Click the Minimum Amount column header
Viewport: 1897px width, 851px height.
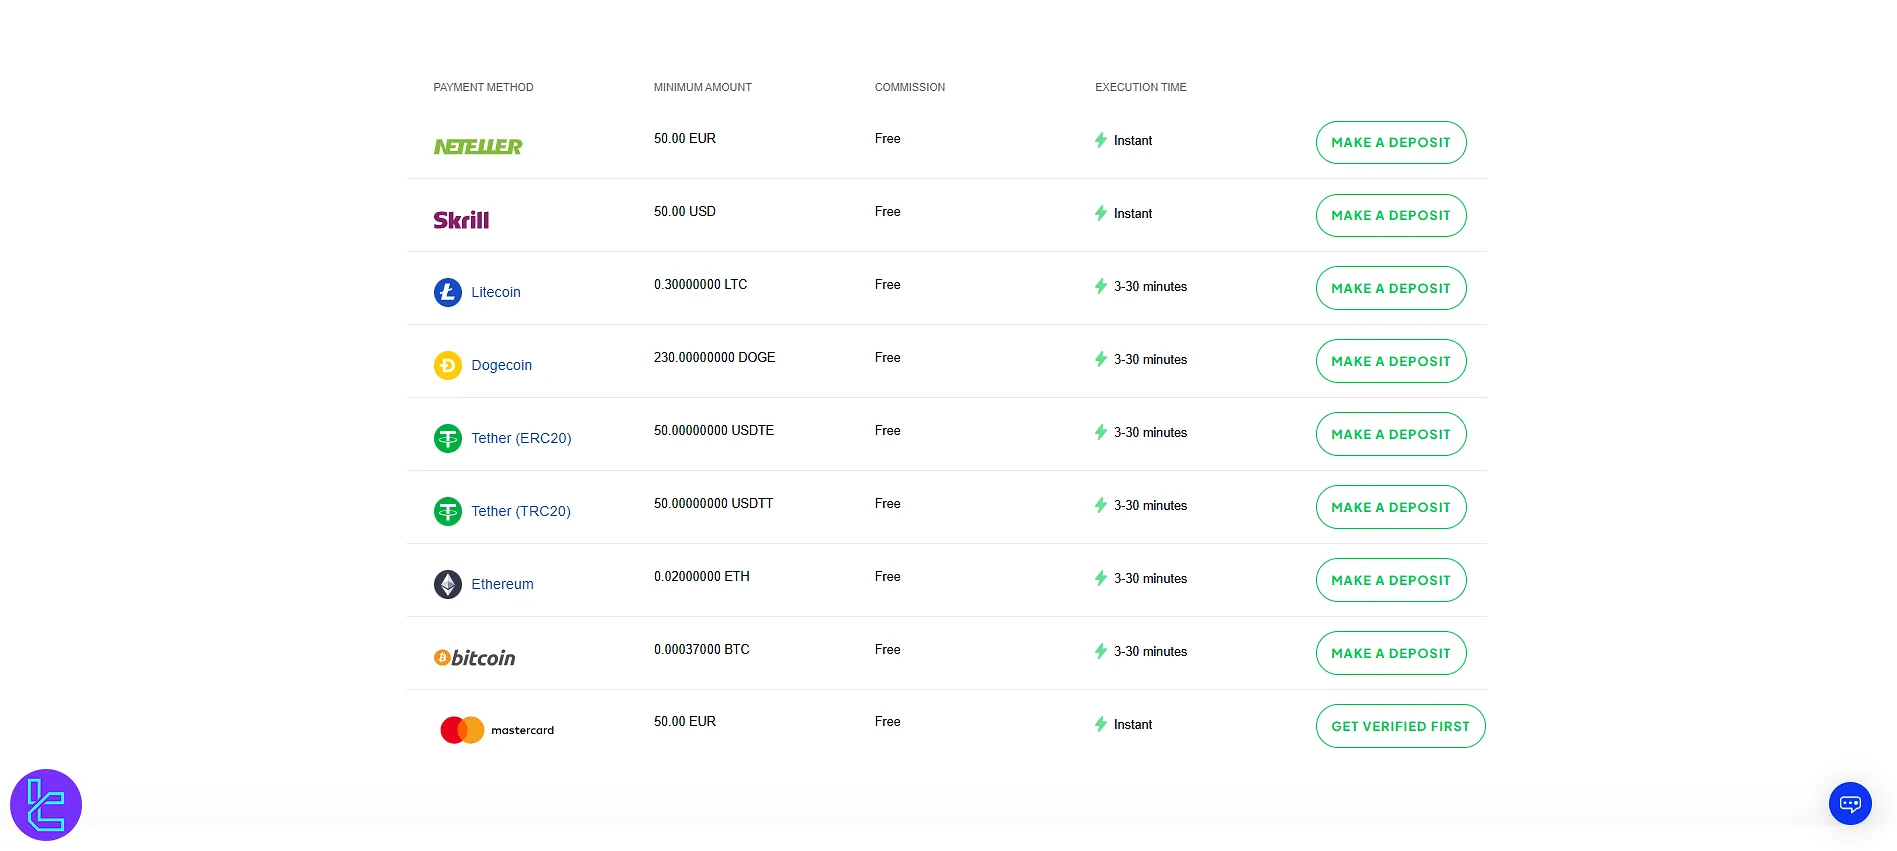[703, 87]
